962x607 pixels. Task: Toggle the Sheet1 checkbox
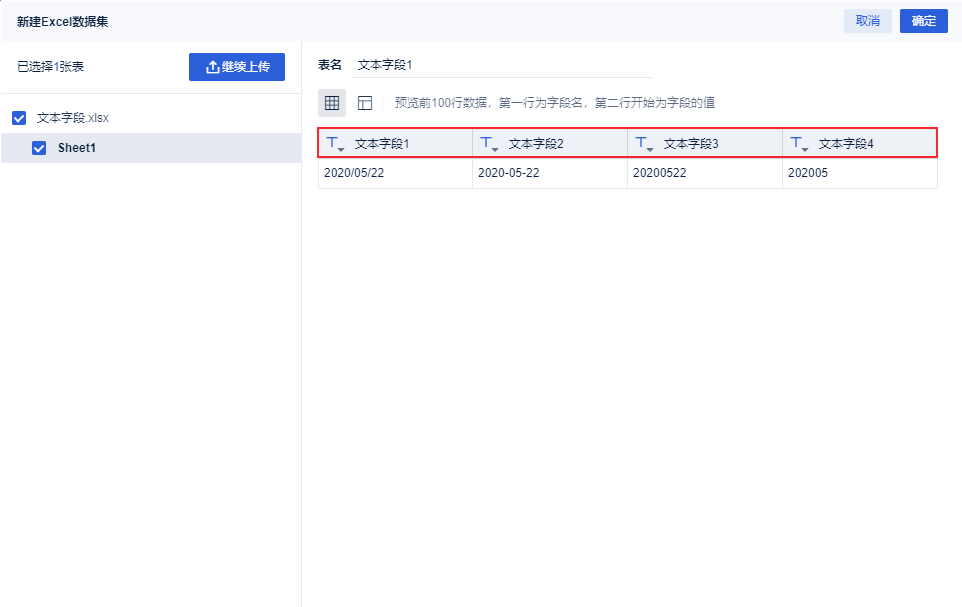click(40, 148)
